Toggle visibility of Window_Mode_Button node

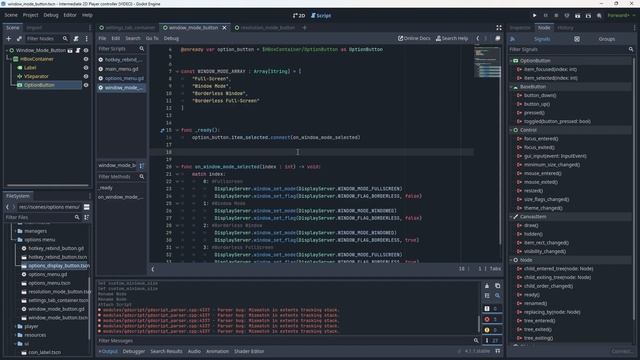tap(86, 51)
